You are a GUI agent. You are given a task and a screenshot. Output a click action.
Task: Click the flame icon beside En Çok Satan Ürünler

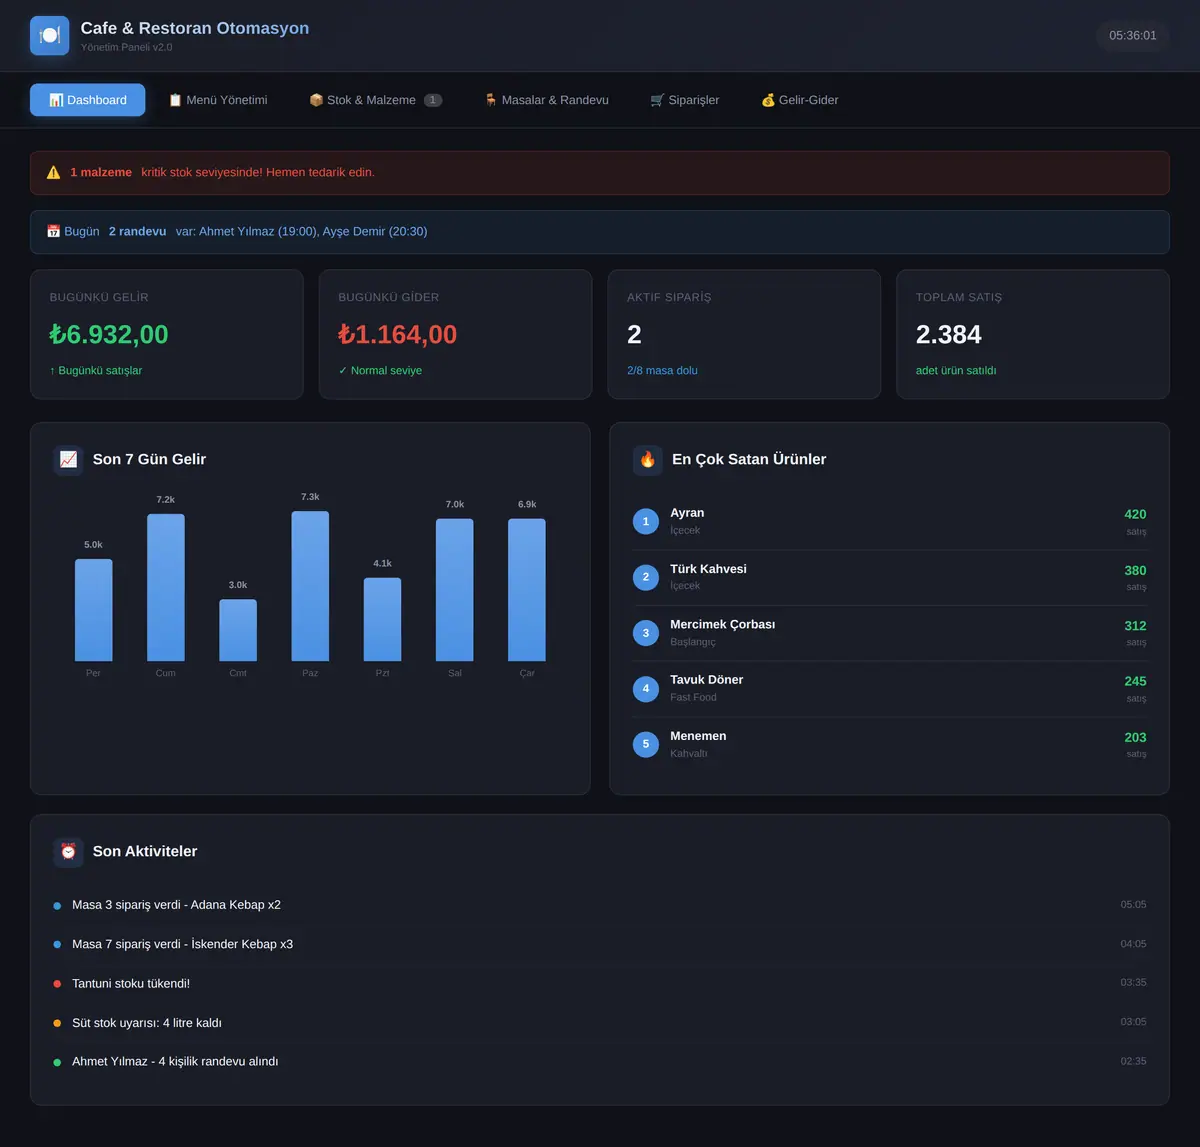coord(647,459)
